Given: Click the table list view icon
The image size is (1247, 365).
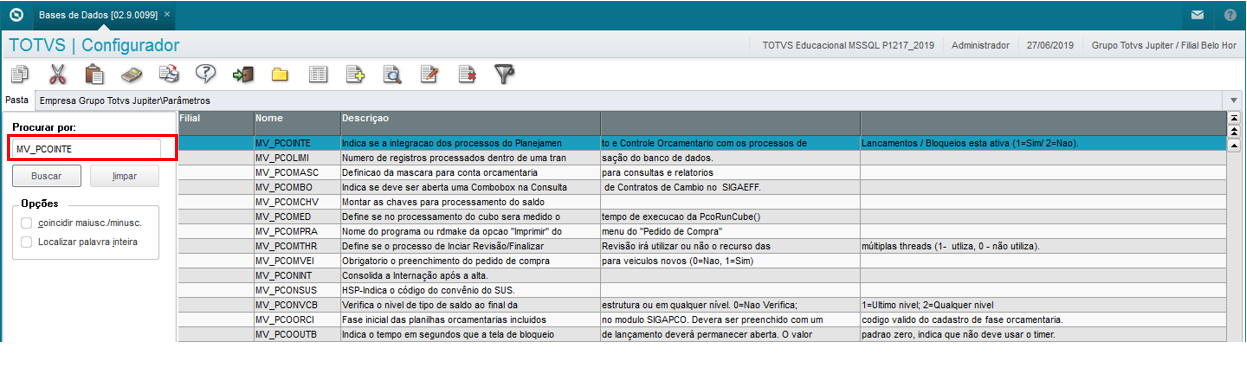Looking at the screenshot, I should coord(318,74).
